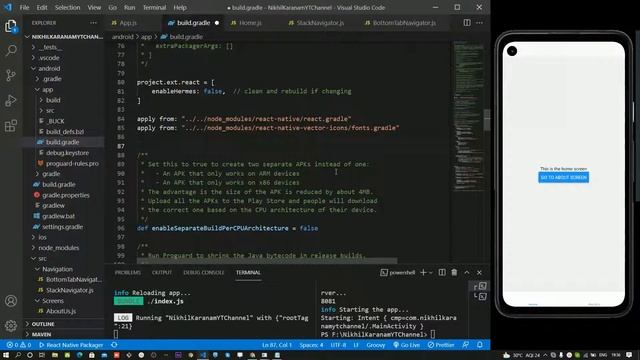The image size is (640, 360).
Task: Show the Debug Console panel tab
Action: tap(204, 272)
